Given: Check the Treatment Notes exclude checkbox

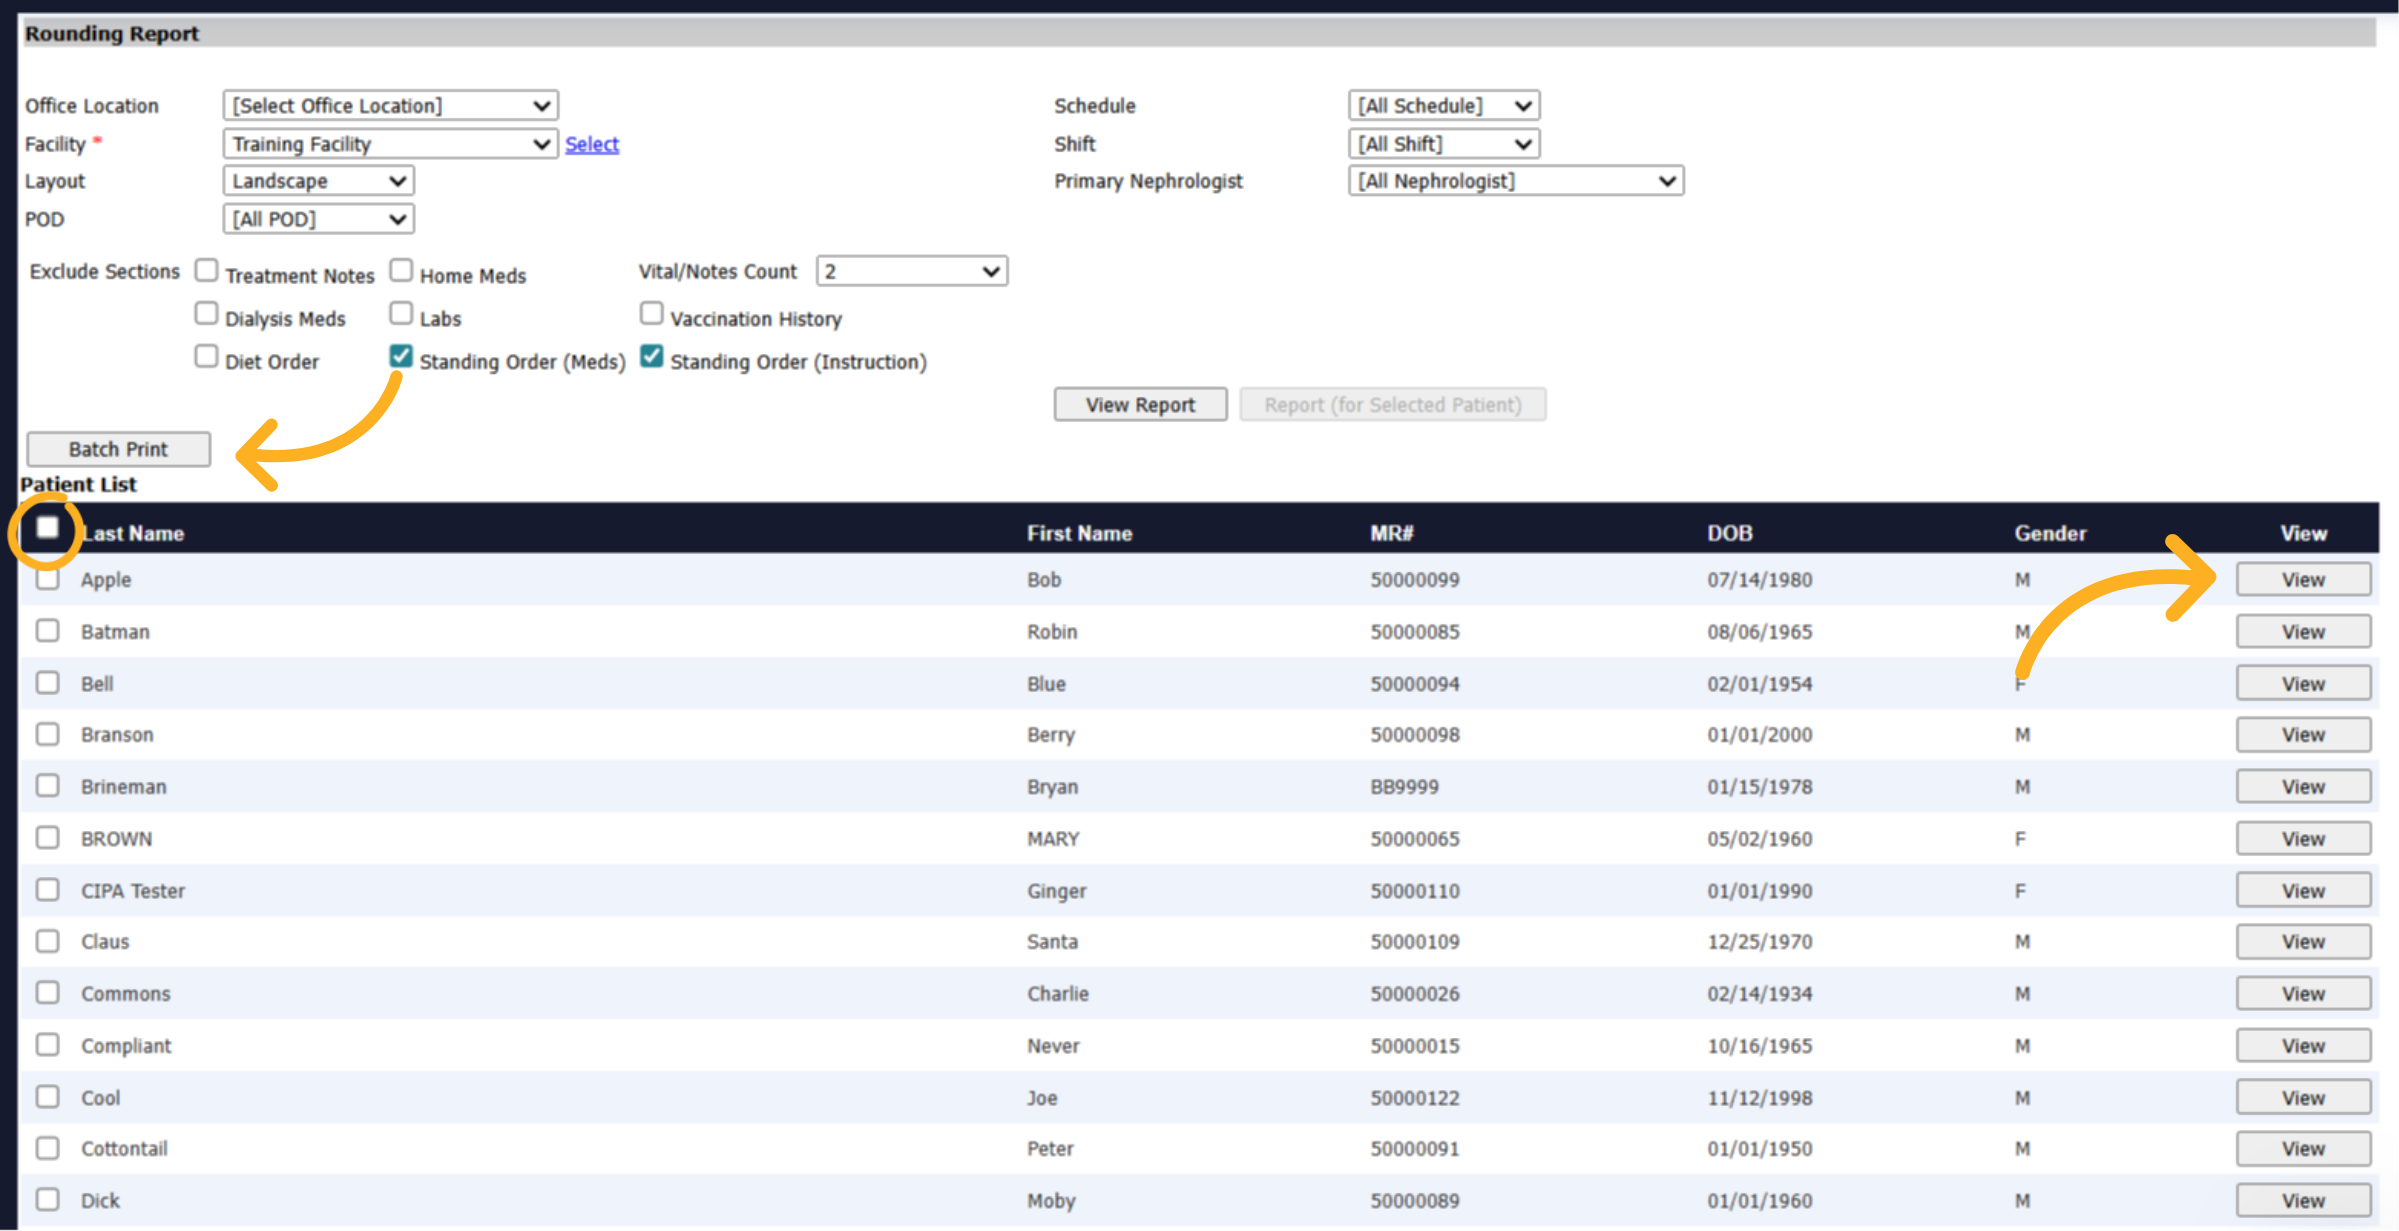Looking at the screenshot, I should point(206,270).
